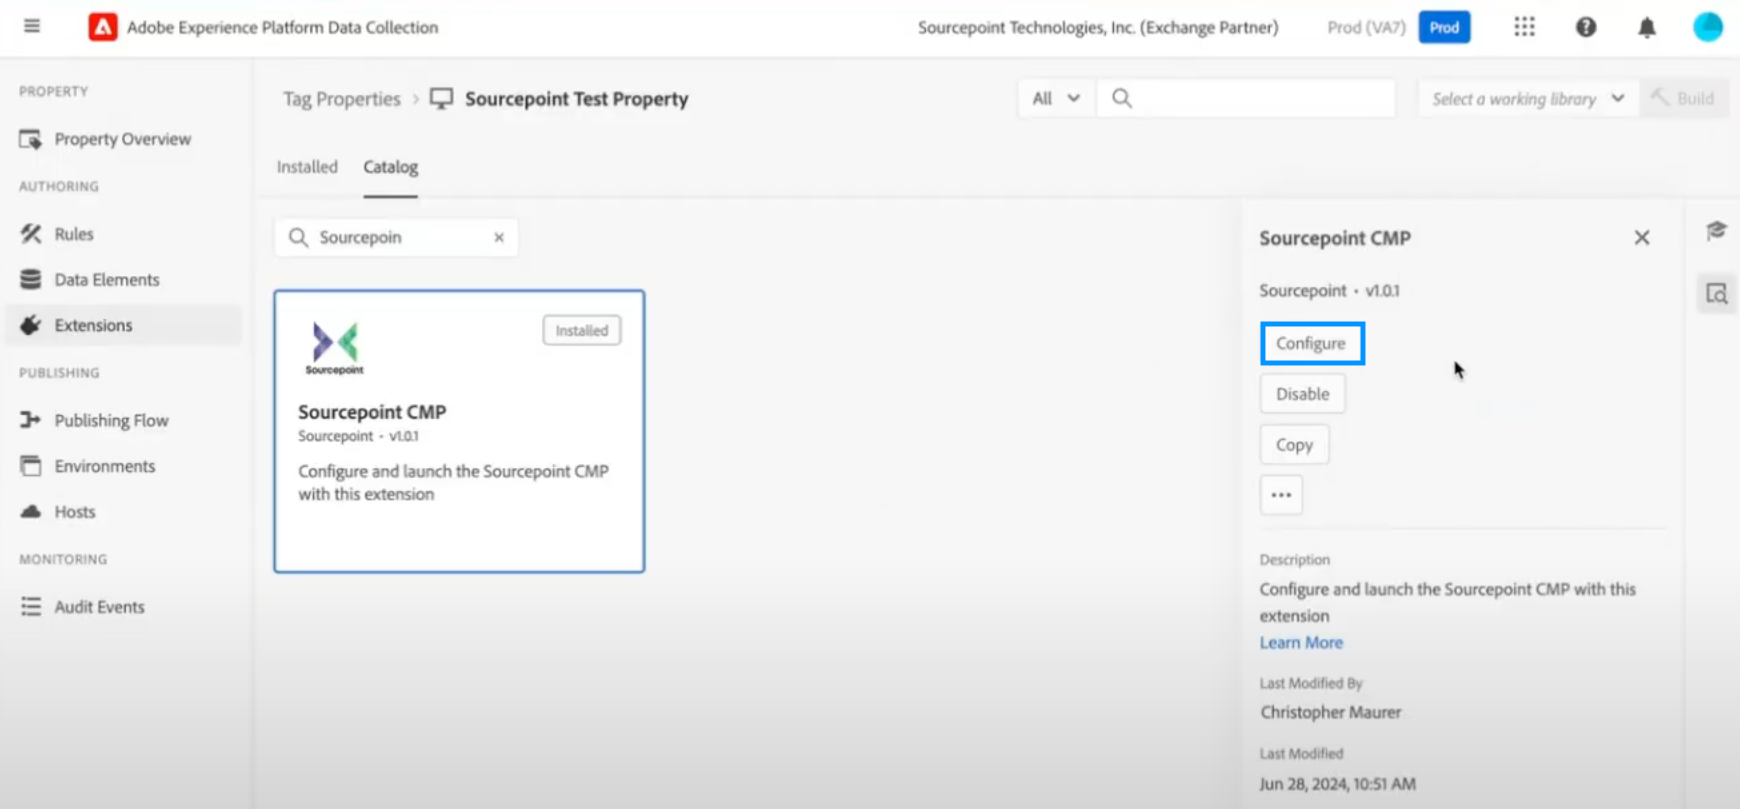Open the apps grid switcher
Screen dimensions: 1740x809
tap(1524, 27)
